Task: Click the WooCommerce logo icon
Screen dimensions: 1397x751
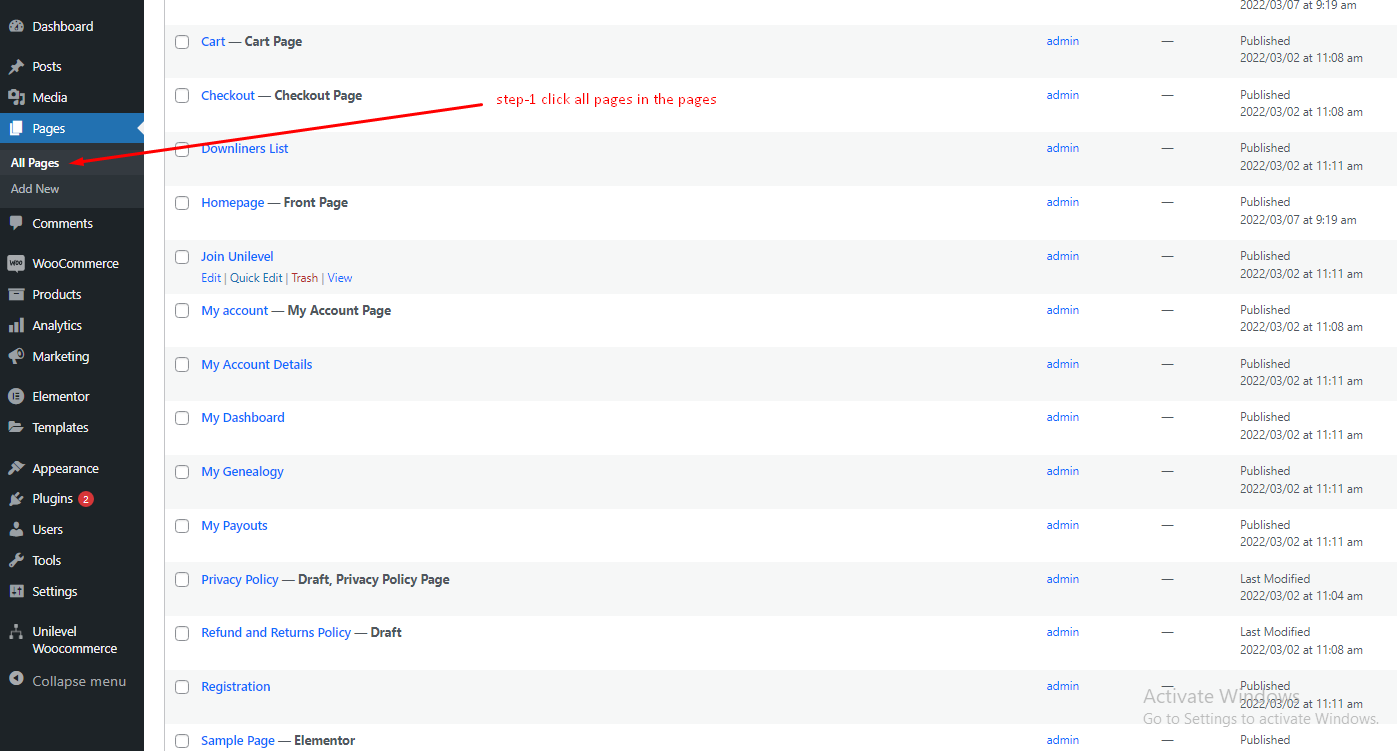Action: [x=16, y=264]
